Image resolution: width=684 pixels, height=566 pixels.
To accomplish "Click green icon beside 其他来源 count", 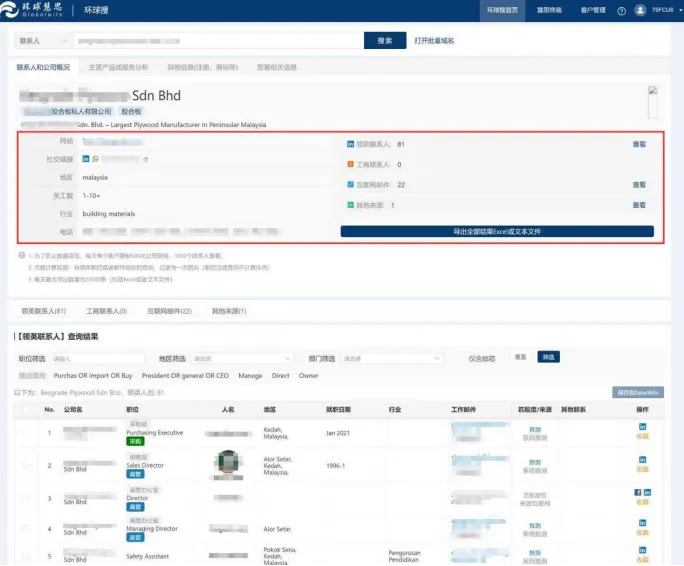I will (x=350, y=205).
